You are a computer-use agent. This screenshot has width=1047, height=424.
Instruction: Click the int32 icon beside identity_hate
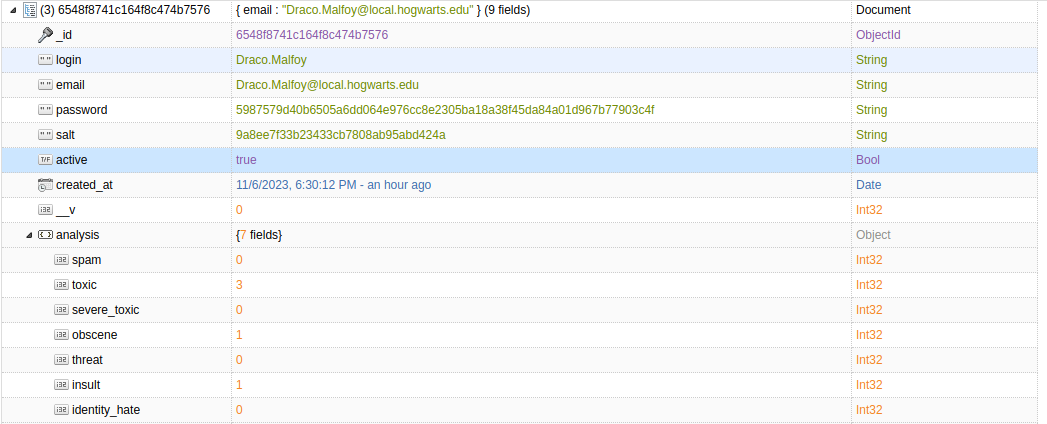click(61, 410)
